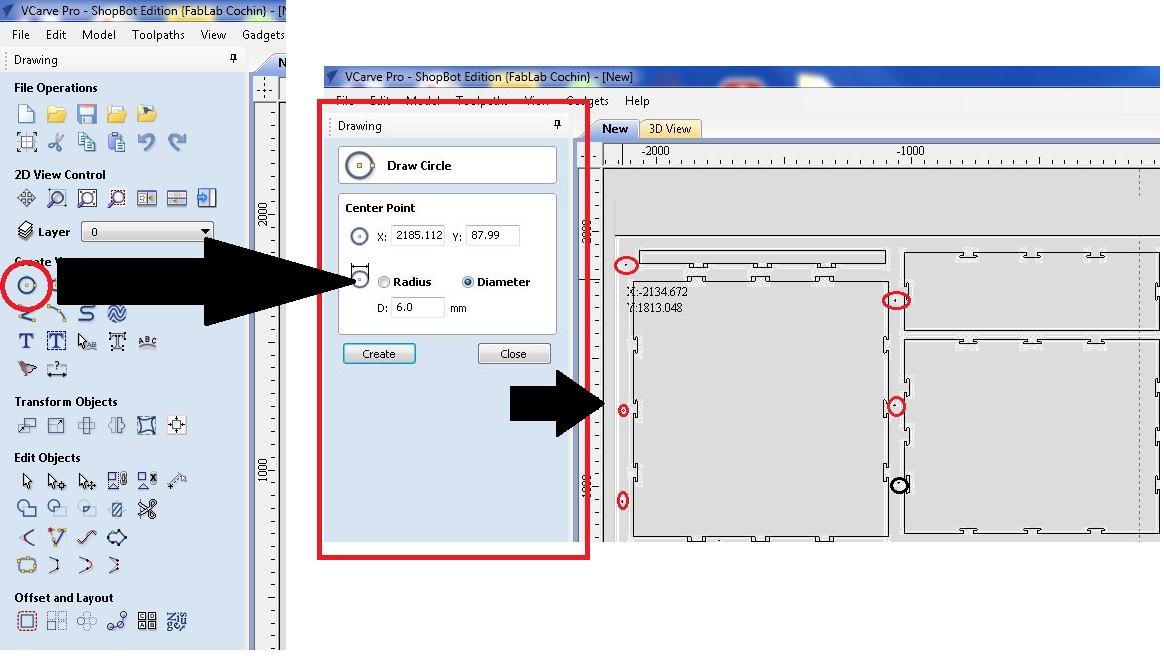Click the Undo arrow icon
This screenshot has height=656, width=1164.
coord(146,142)
